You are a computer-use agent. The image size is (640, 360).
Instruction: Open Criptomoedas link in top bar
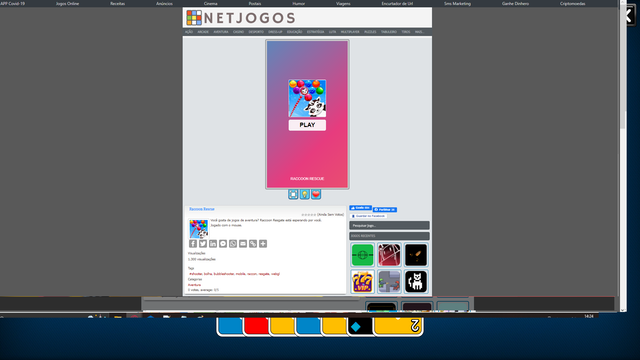[x=572, y=3]
